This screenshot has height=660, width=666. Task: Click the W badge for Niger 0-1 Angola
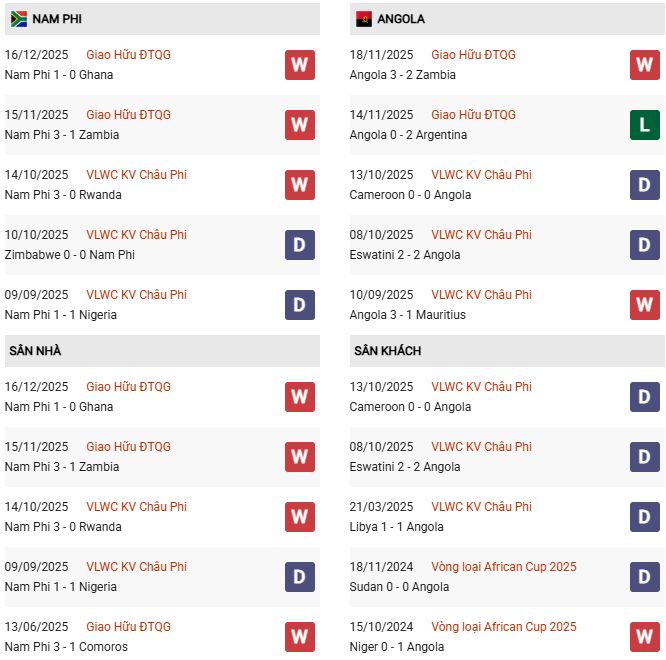click(645, 637)
